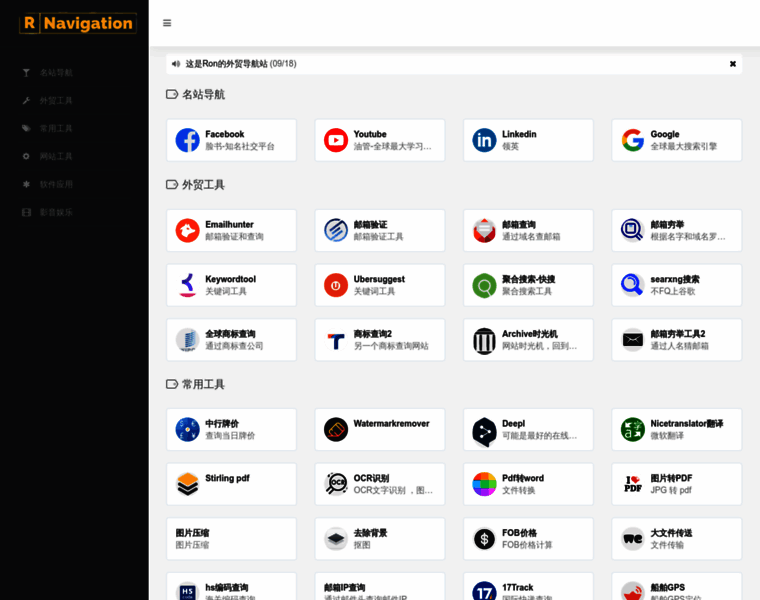
Task: Click the Deepl hexagon icon
Action: click(484, 431)
